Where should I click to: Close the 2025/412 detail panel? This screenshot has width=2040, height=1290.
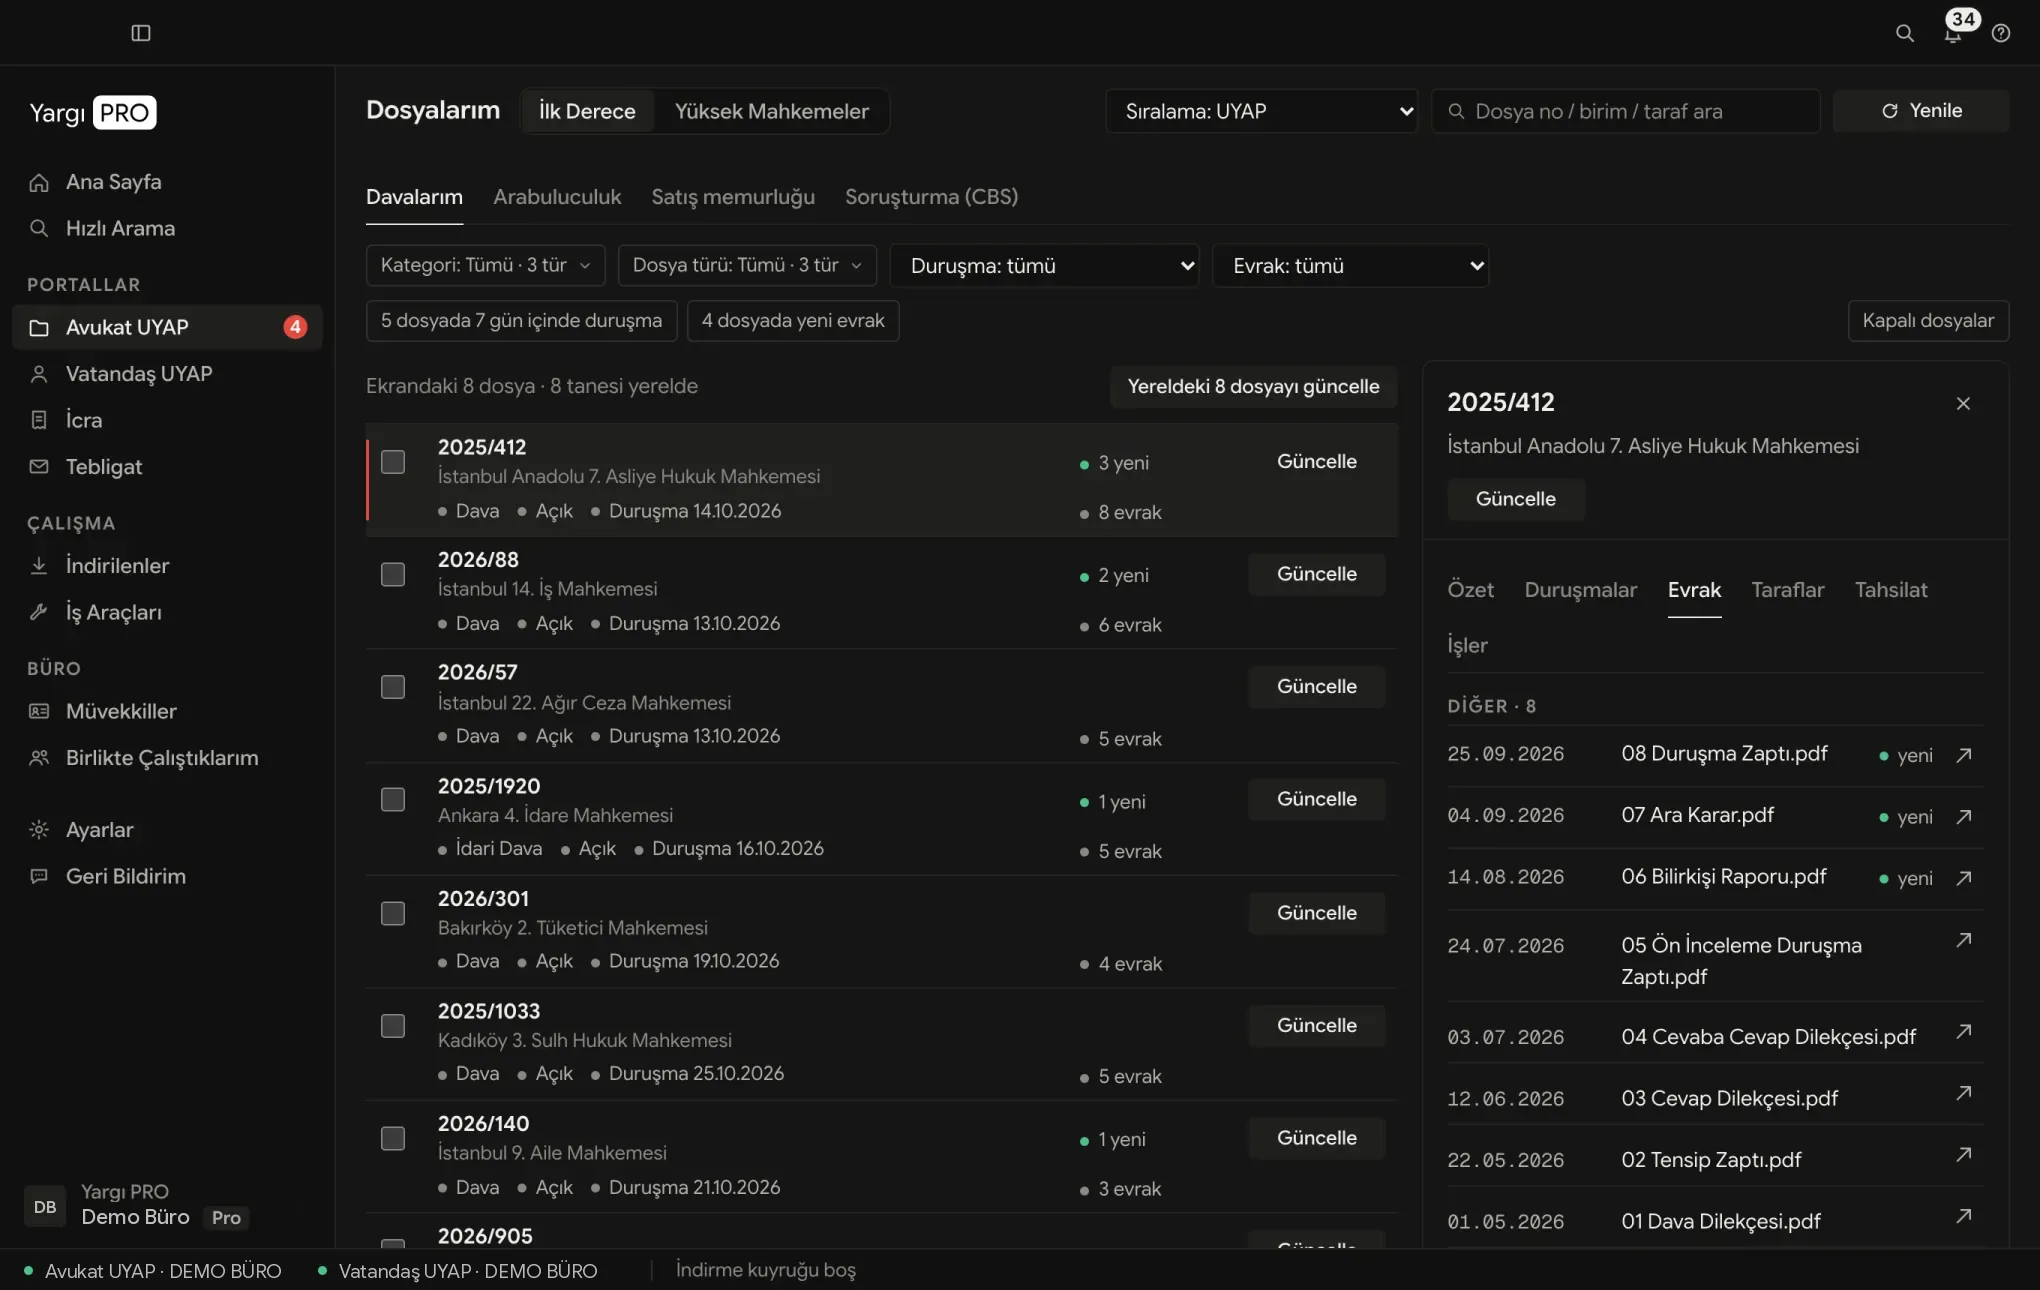tap(1963, 403)
